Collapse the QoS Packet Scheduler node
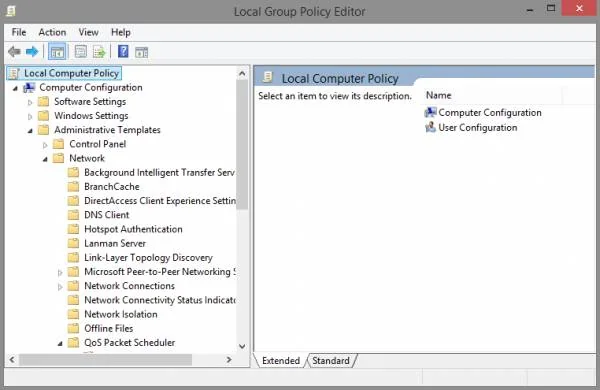This screenshot has width=600, height=390. coord(60,344)
